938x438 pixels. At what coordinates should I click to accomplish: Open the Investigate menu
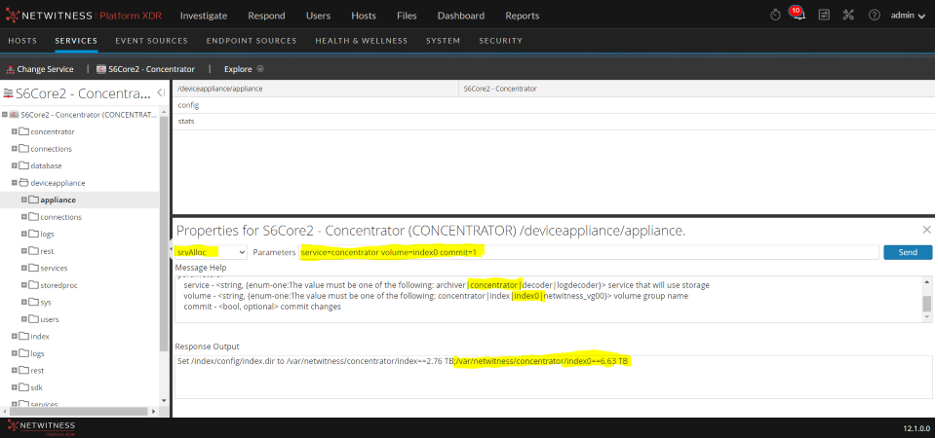point(203,16)
